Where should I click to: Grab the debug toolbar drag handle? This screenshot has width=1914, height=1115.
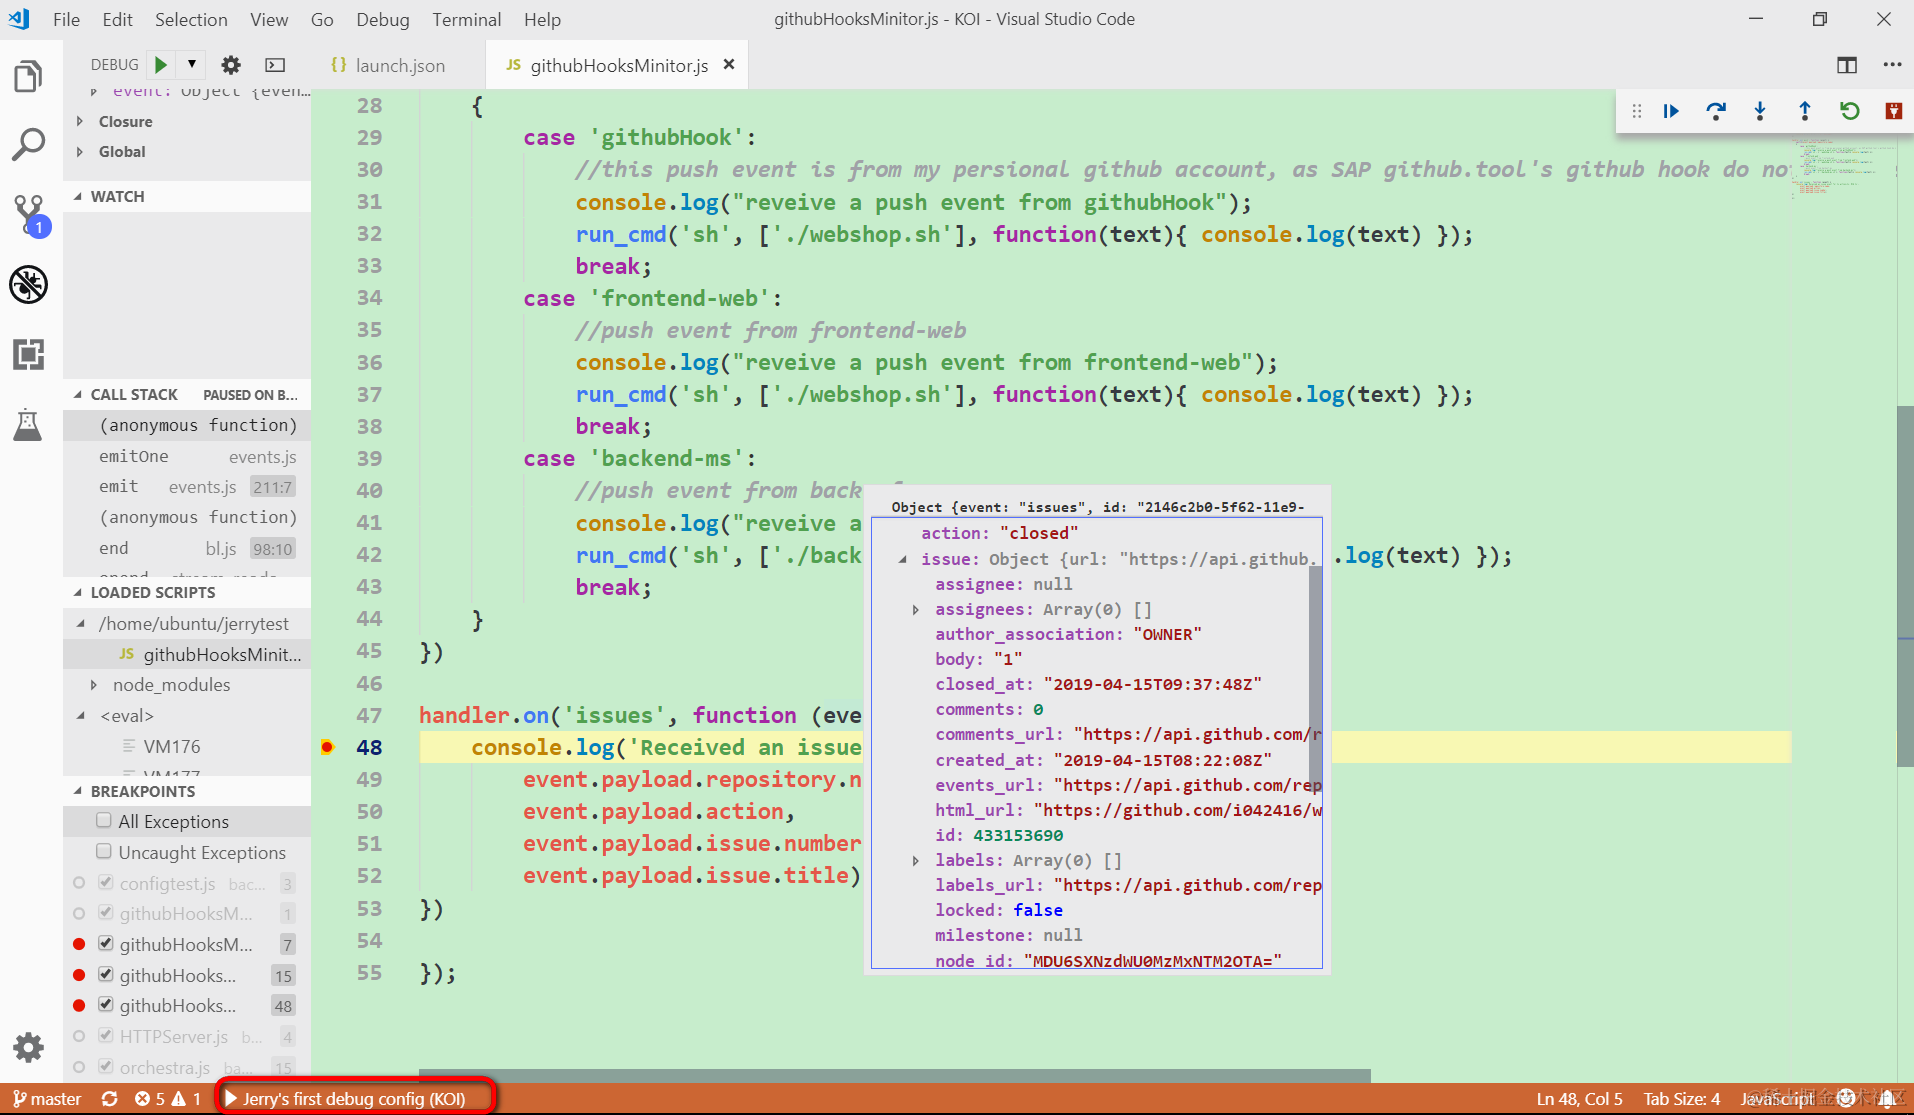1637,111
